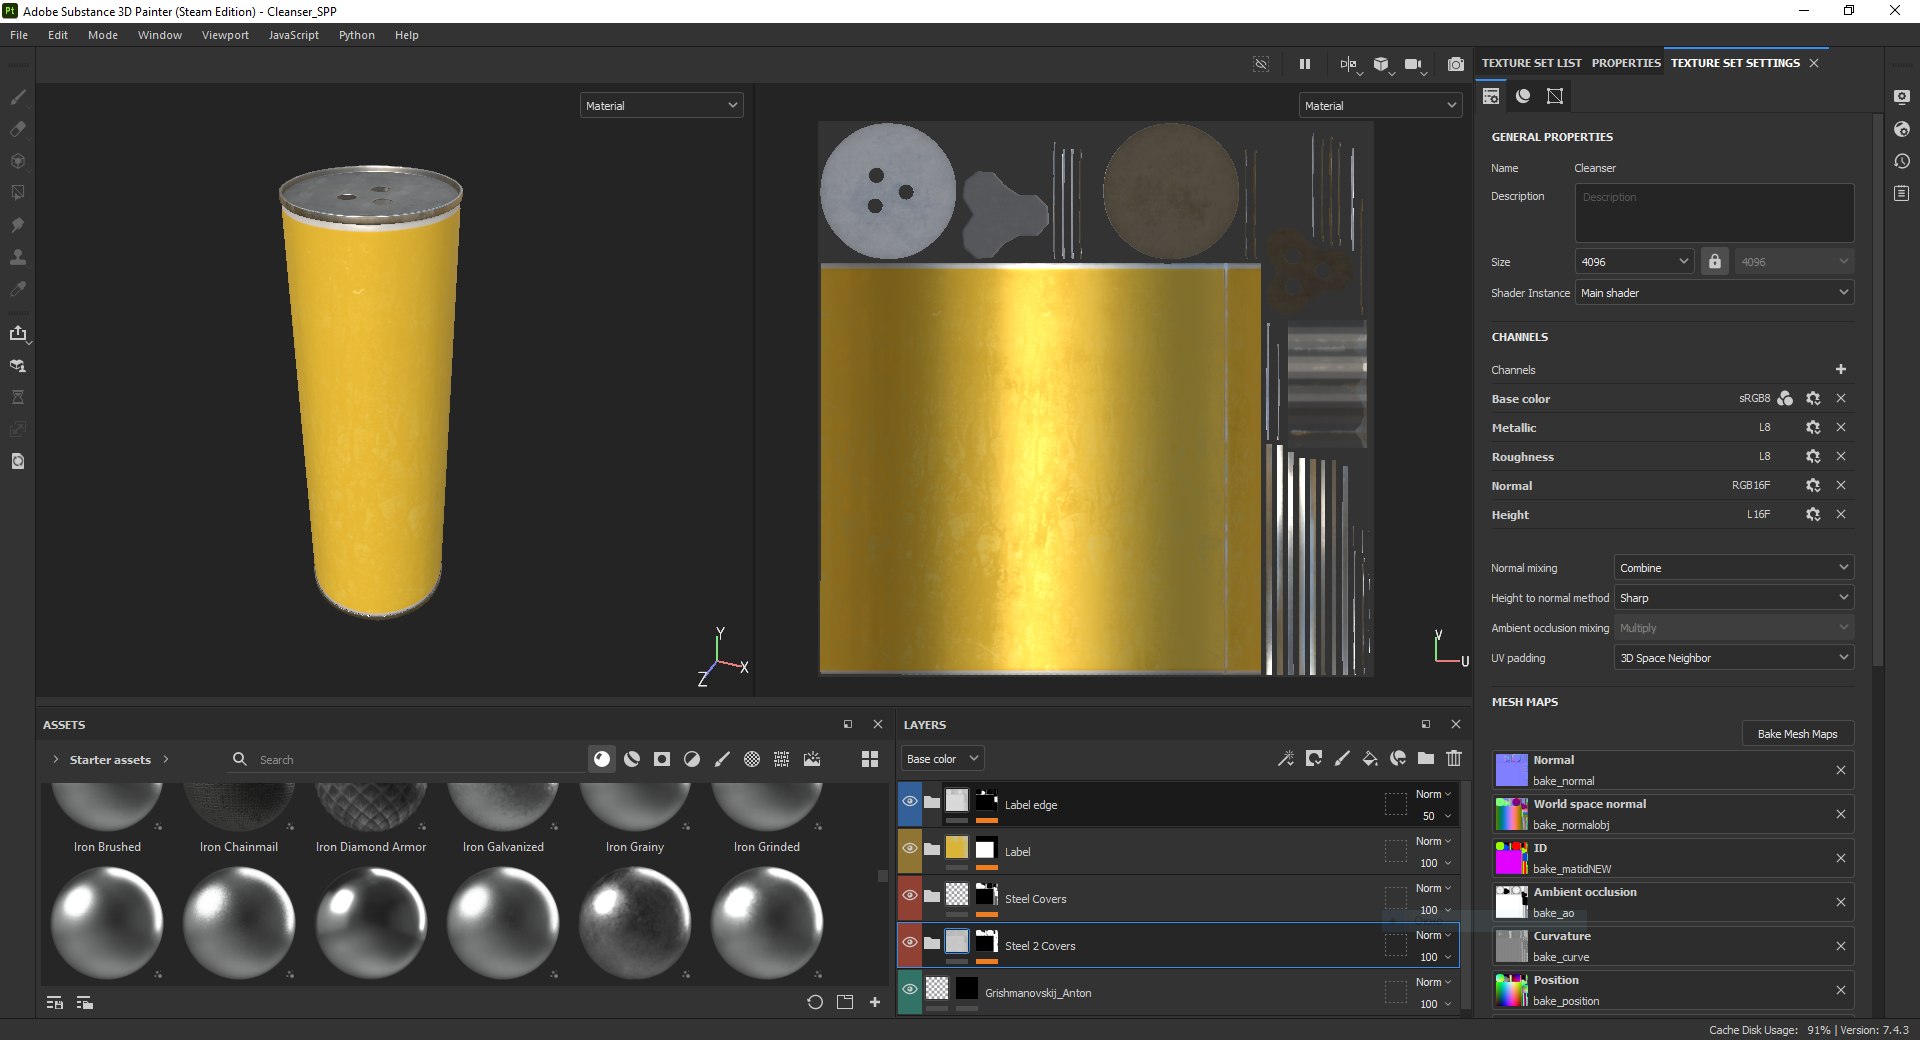Open the Python menu
The height and width of the screenshot is (1040, 1920).
[x=357, y=35]
